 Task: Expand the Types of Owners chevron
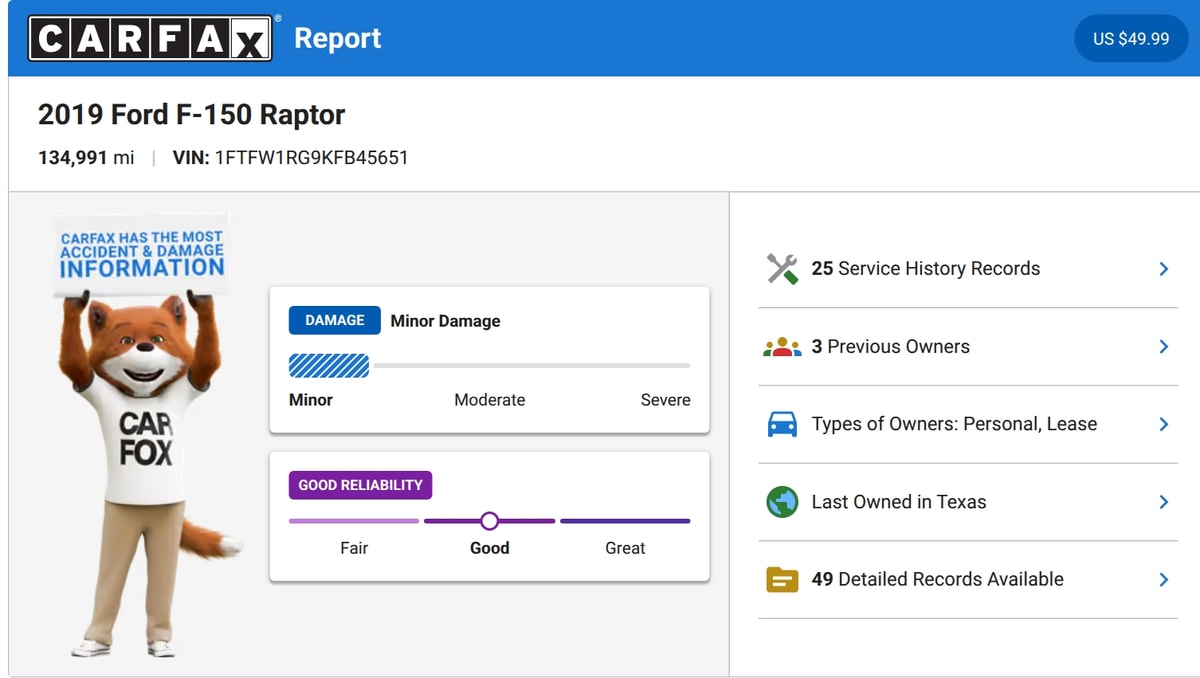coord(1163,424)
